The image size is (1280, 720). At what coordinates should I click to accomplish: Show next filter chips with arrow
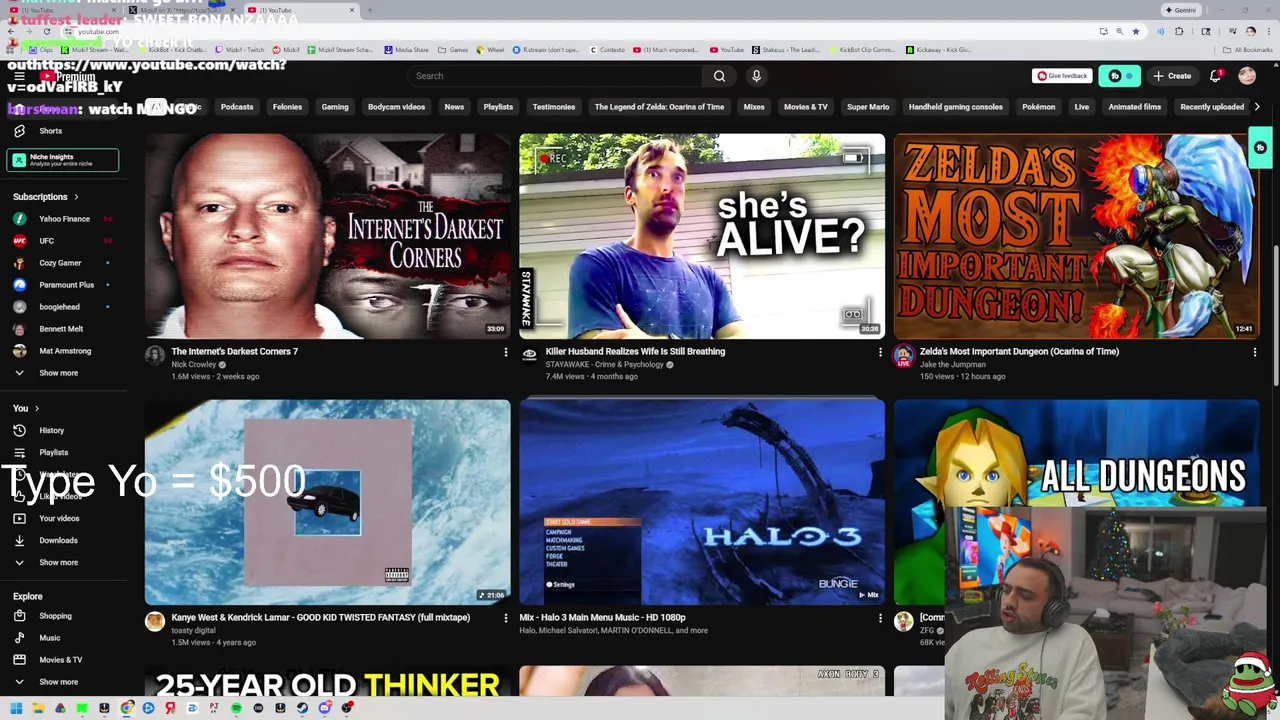tap(1257, 107)
